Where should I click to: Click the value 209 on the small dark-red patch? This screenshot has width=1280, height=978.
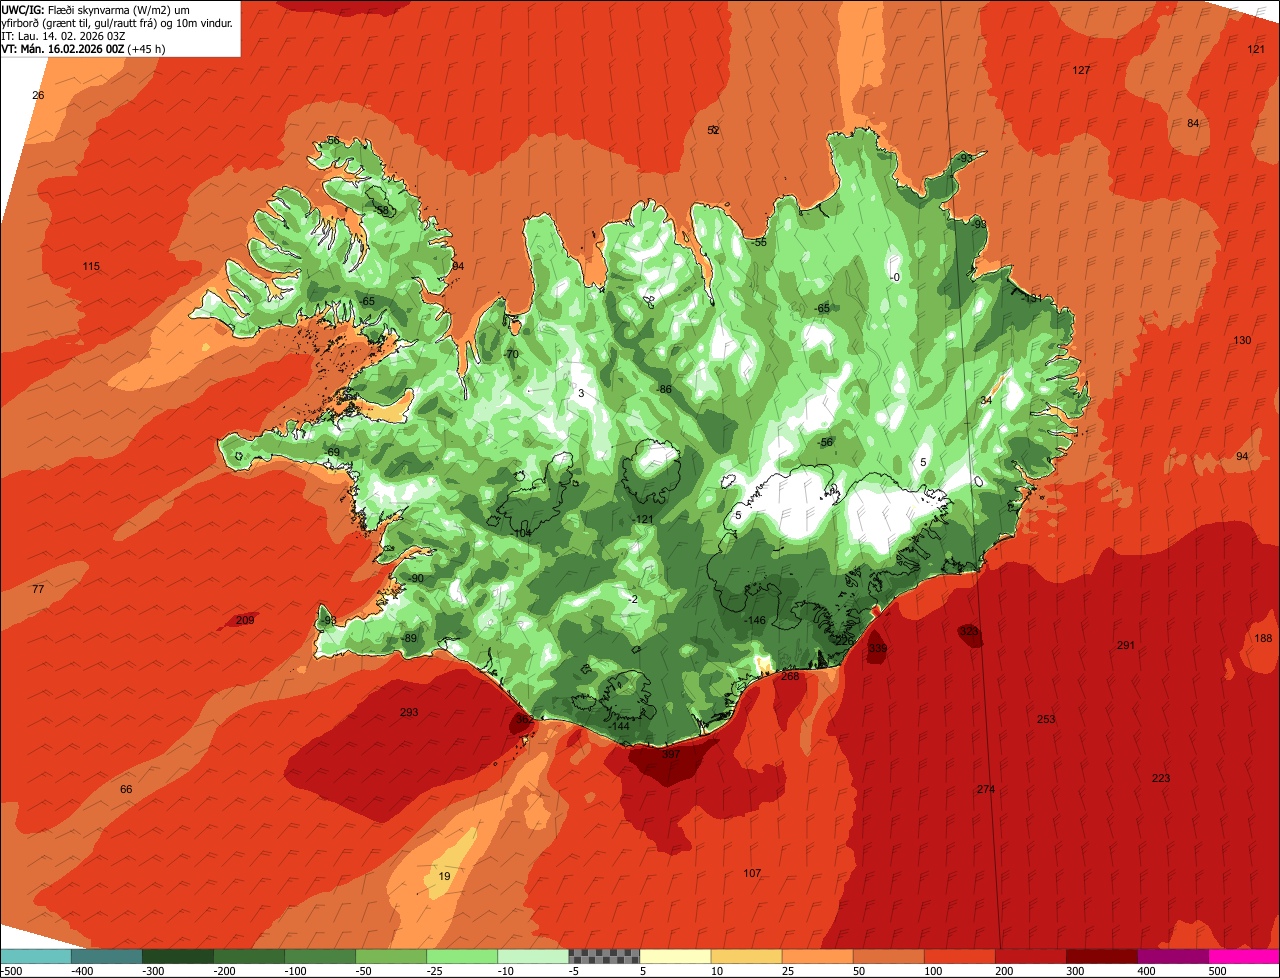pyautogui.click(x=245, y=620)
